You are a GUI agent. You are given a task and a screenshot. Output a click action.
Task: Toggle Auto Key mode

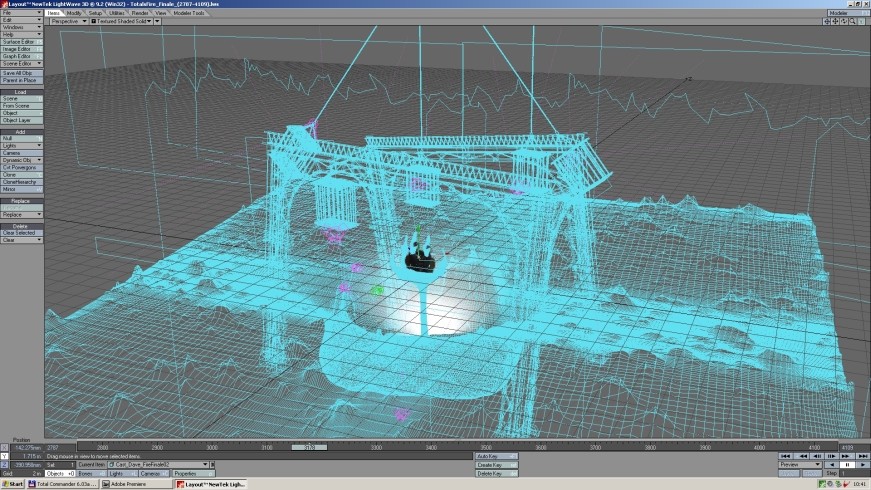click(x=496, y=456)
